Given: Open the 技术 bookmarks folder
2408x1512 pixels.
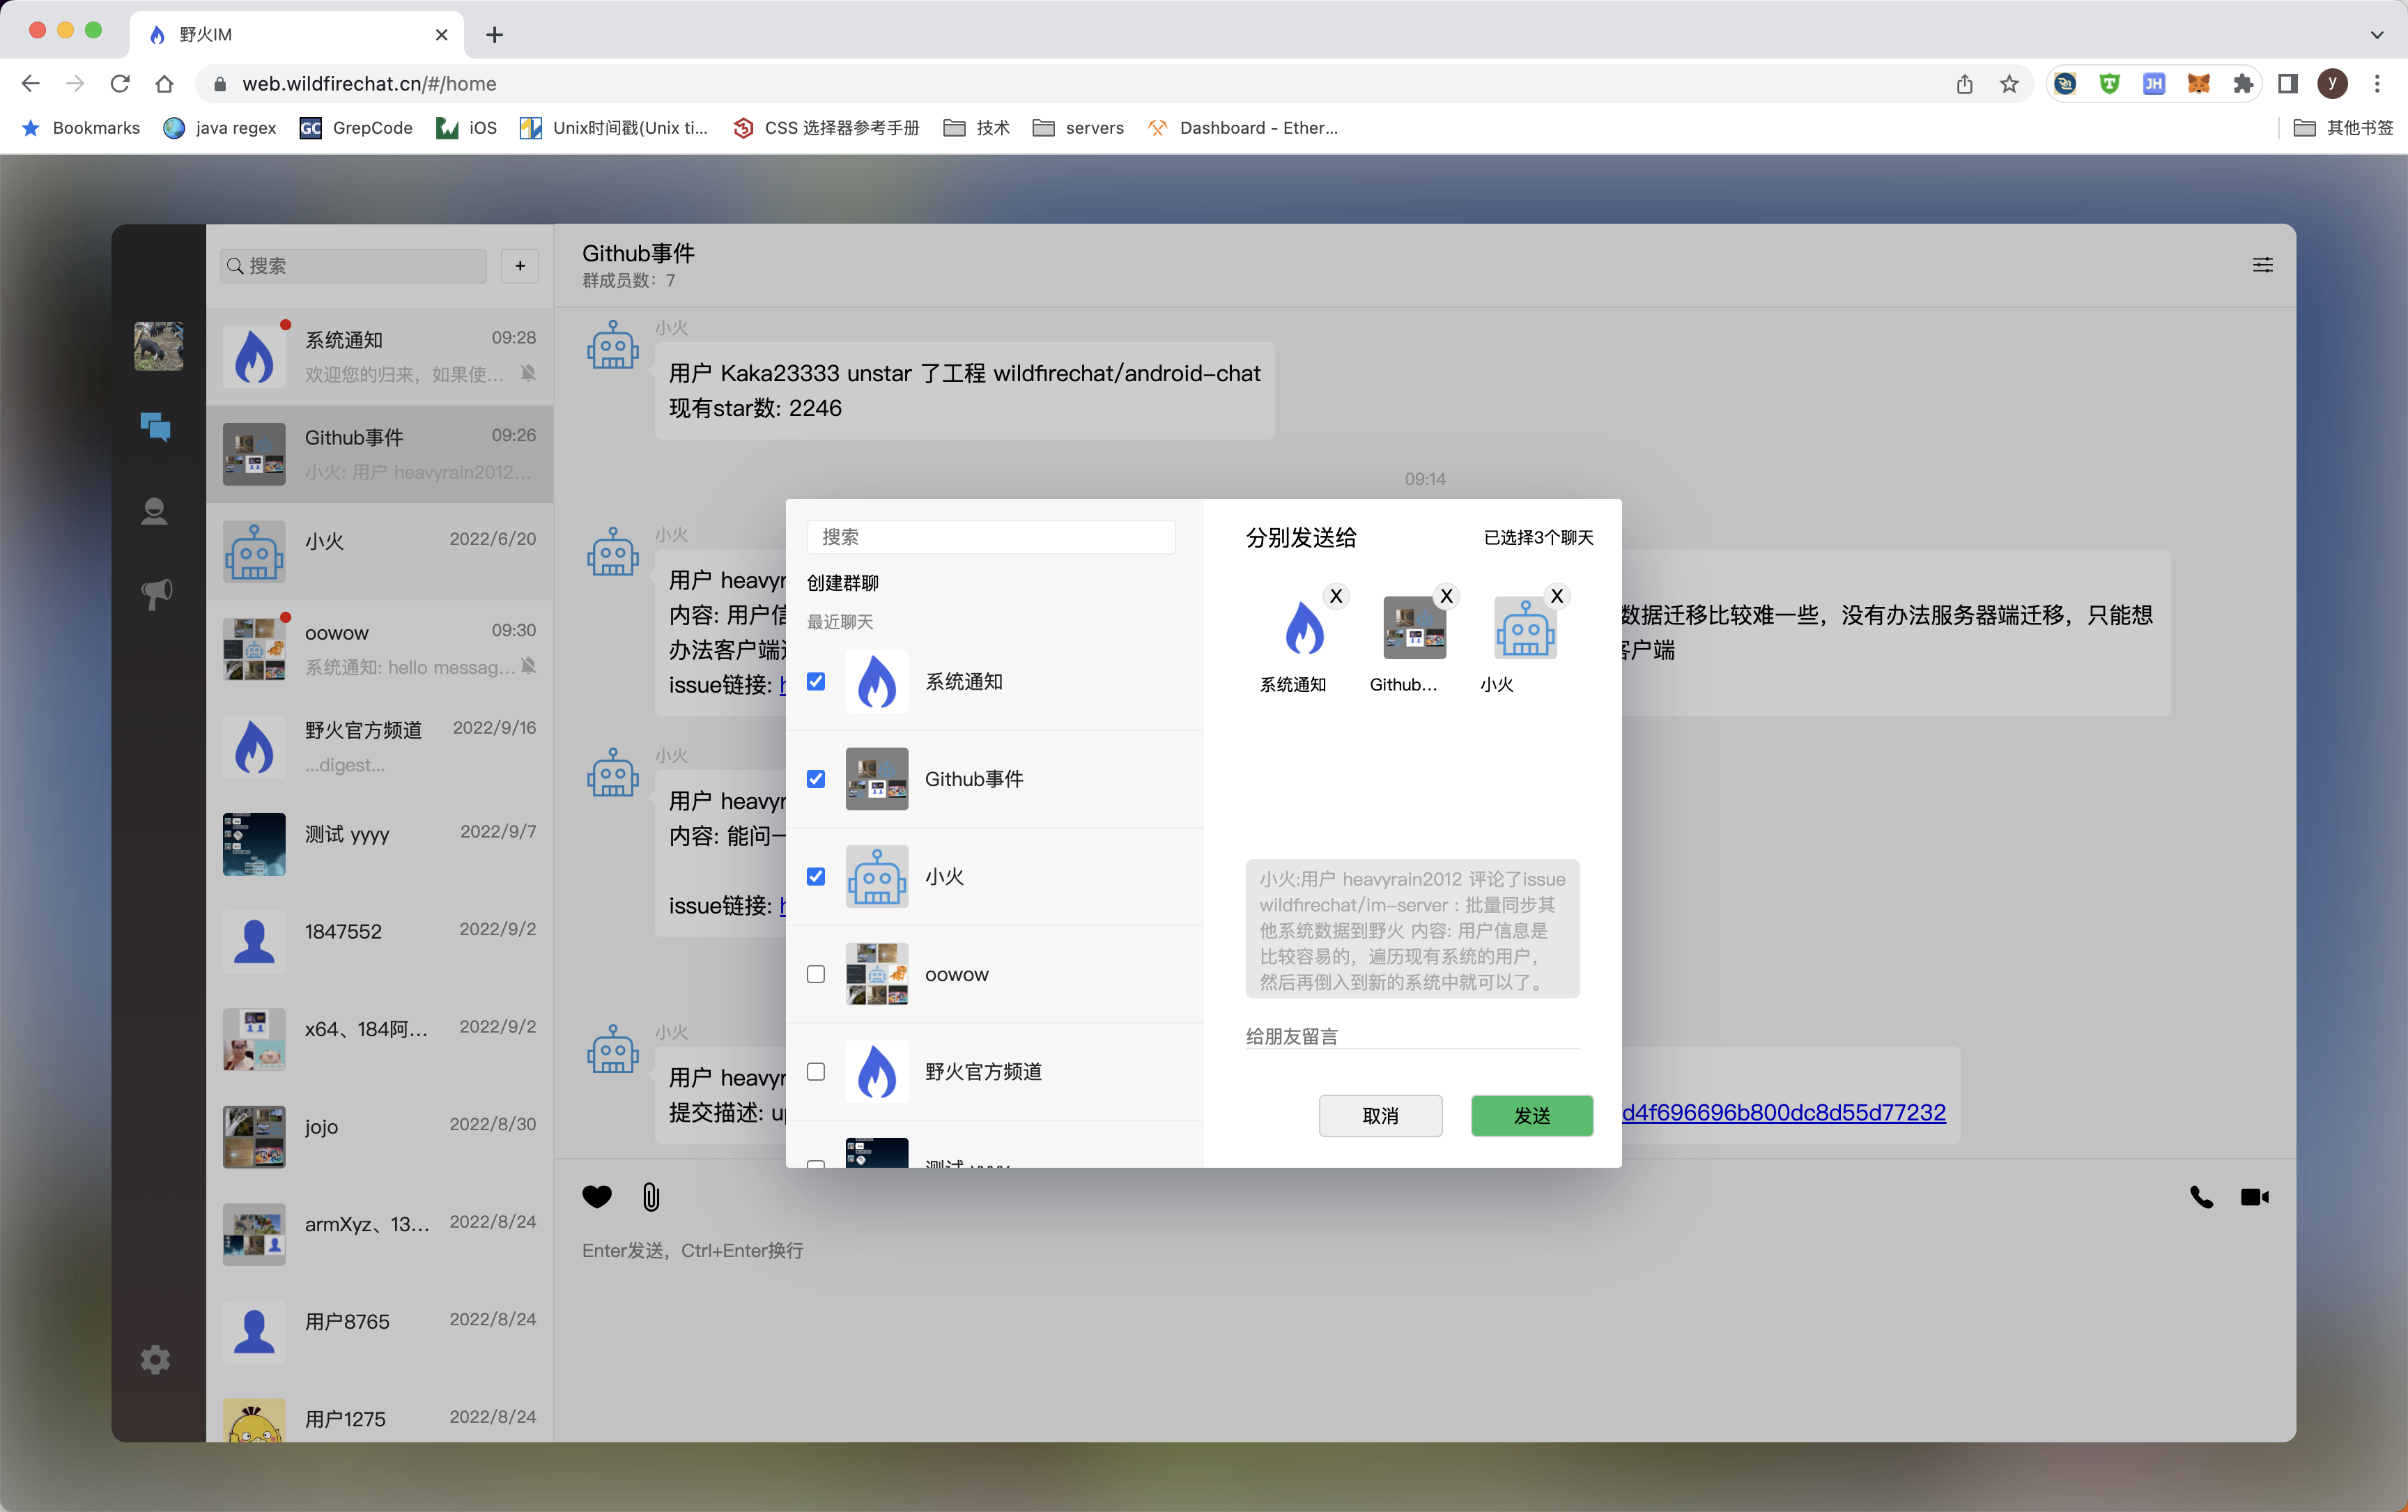Looking at the screenshot, I should [977, 128].
